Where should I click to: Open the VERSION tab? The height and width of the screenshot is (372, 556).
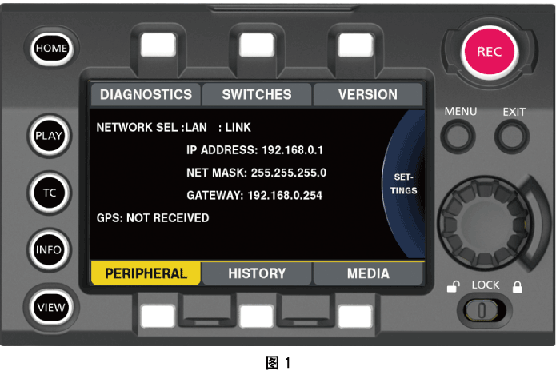(x=368, y=94)
